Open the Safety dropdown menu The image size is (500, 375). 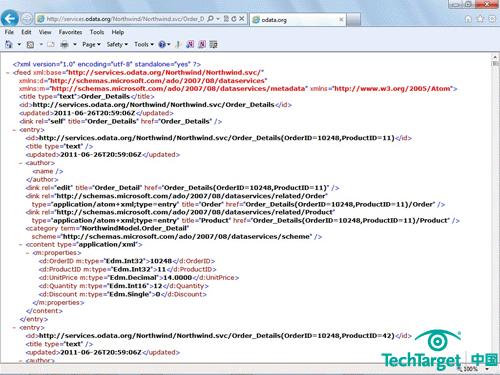pos(117,44)
